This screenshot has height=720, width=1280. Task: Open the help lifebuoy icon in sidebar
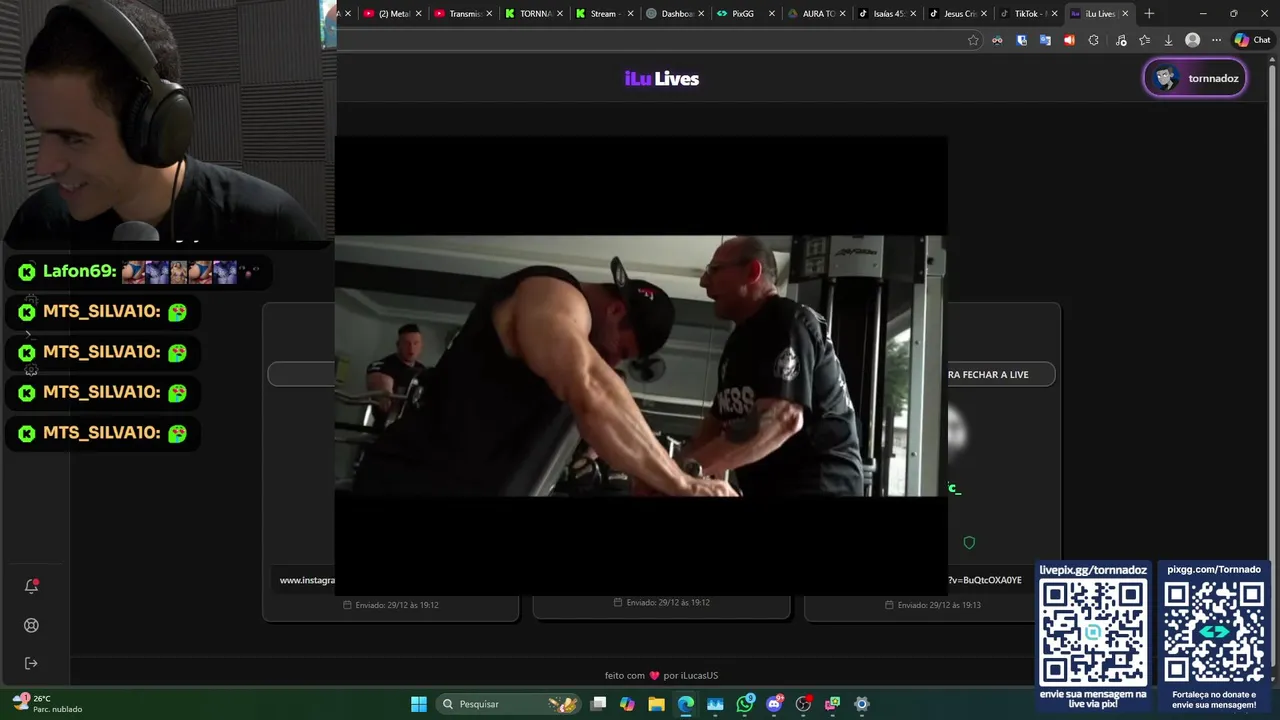(x=31, y=625)
